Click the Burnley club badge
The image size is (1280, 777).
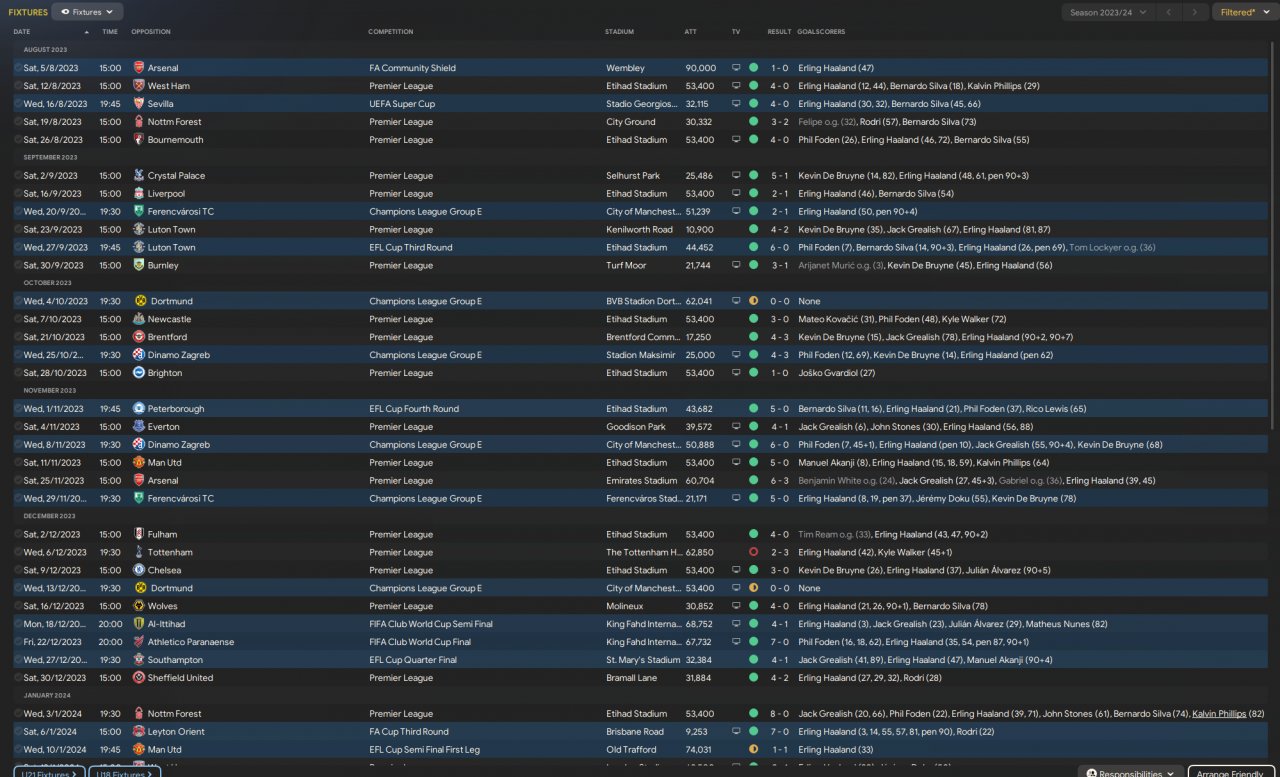(x=139, y=266)
